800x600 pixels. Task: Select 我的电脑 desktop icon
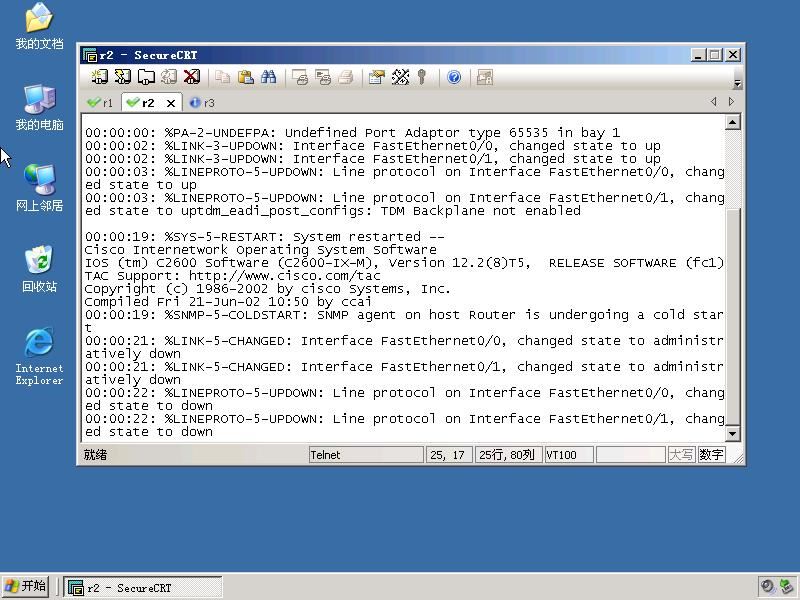click(x=39, y=108)
